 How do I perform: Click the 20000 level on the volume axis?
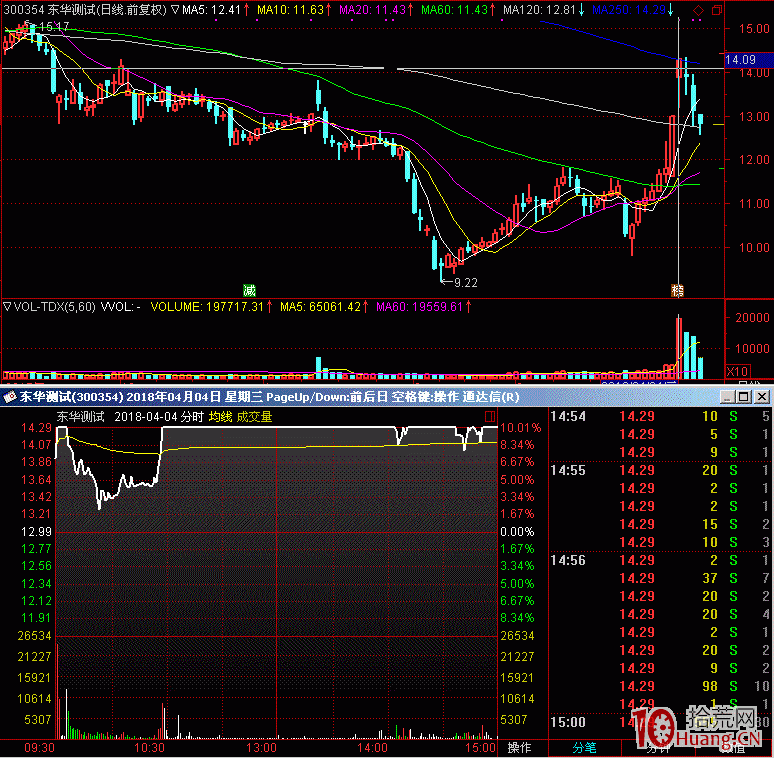click(x=752, y=317)
